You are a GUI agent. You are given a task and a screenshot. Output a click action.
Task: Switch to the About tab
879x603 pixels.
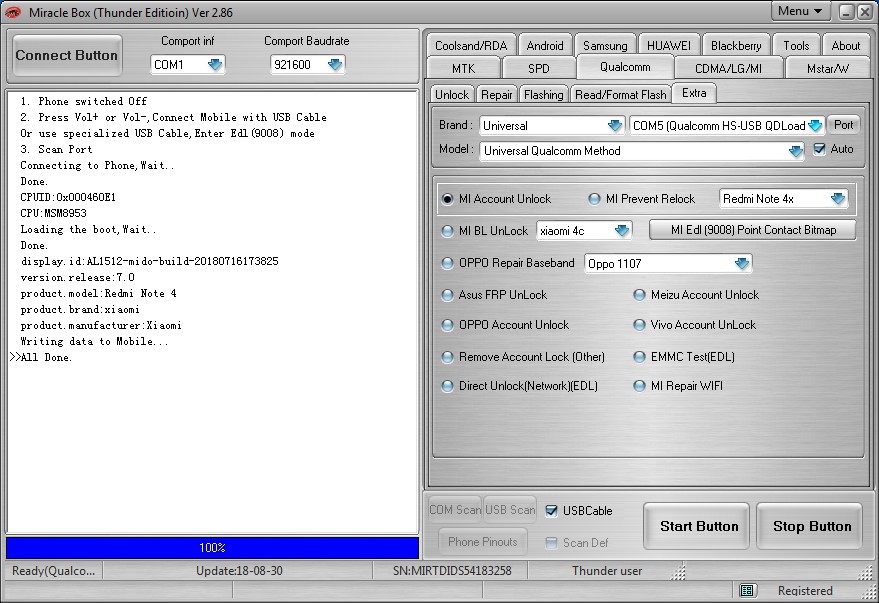tap(845, 46)
